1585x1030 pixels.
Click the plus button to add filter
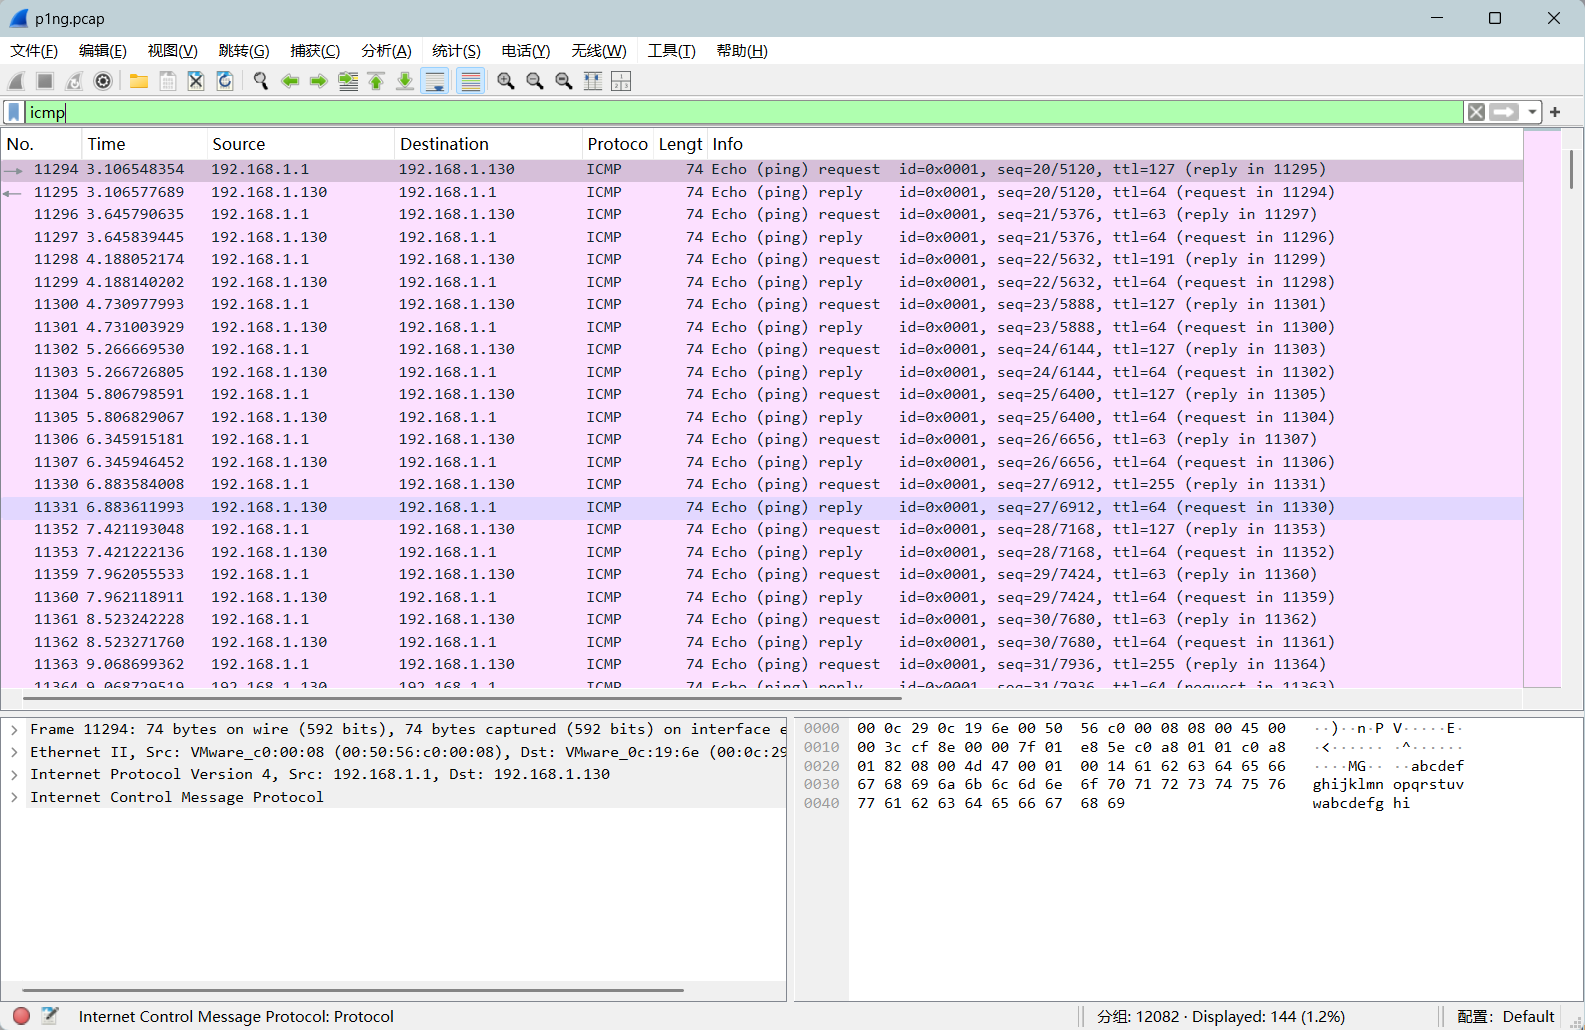[x=1555, y=112]
